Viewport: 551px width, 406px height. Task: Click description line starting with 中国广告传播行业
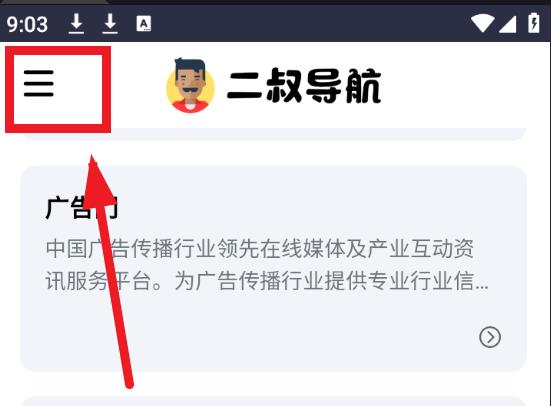[x=260, y=249]
